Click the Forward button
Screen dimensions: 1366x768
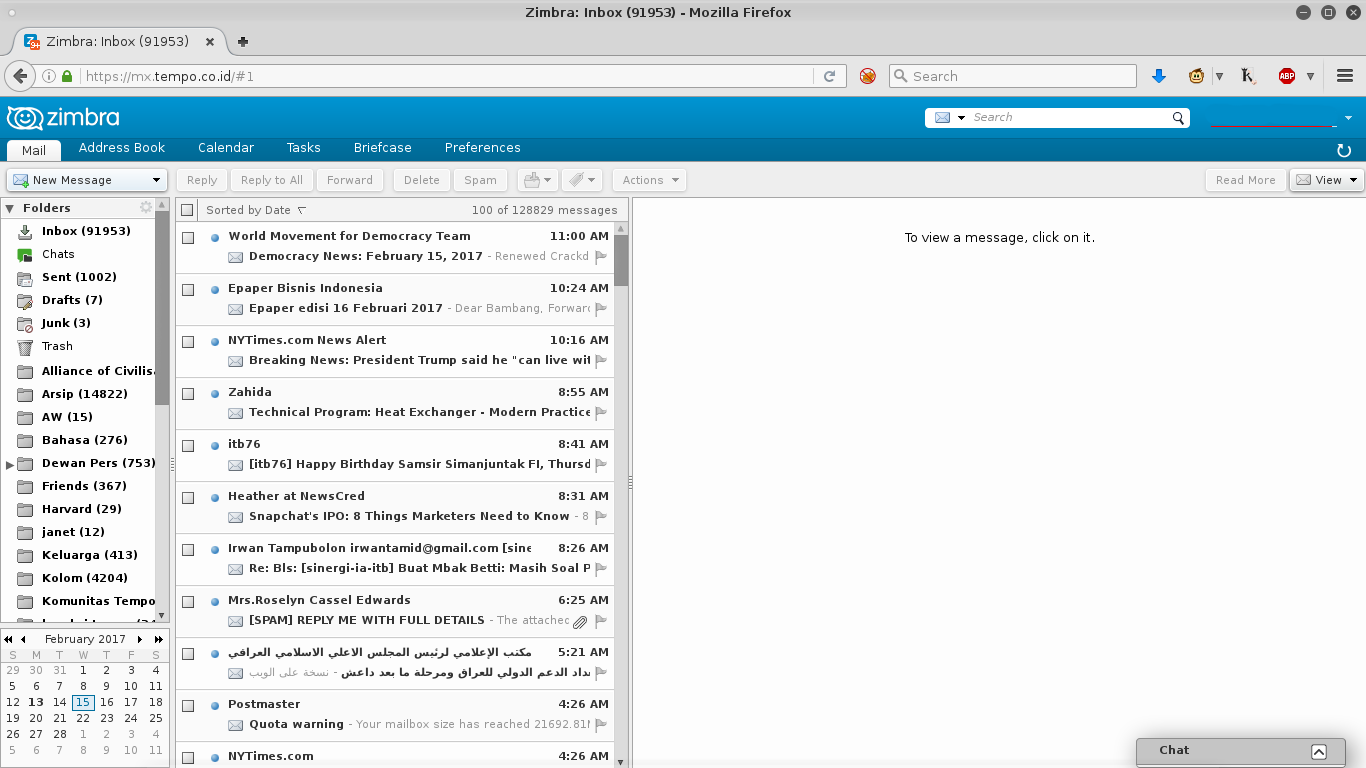[350, 180]
